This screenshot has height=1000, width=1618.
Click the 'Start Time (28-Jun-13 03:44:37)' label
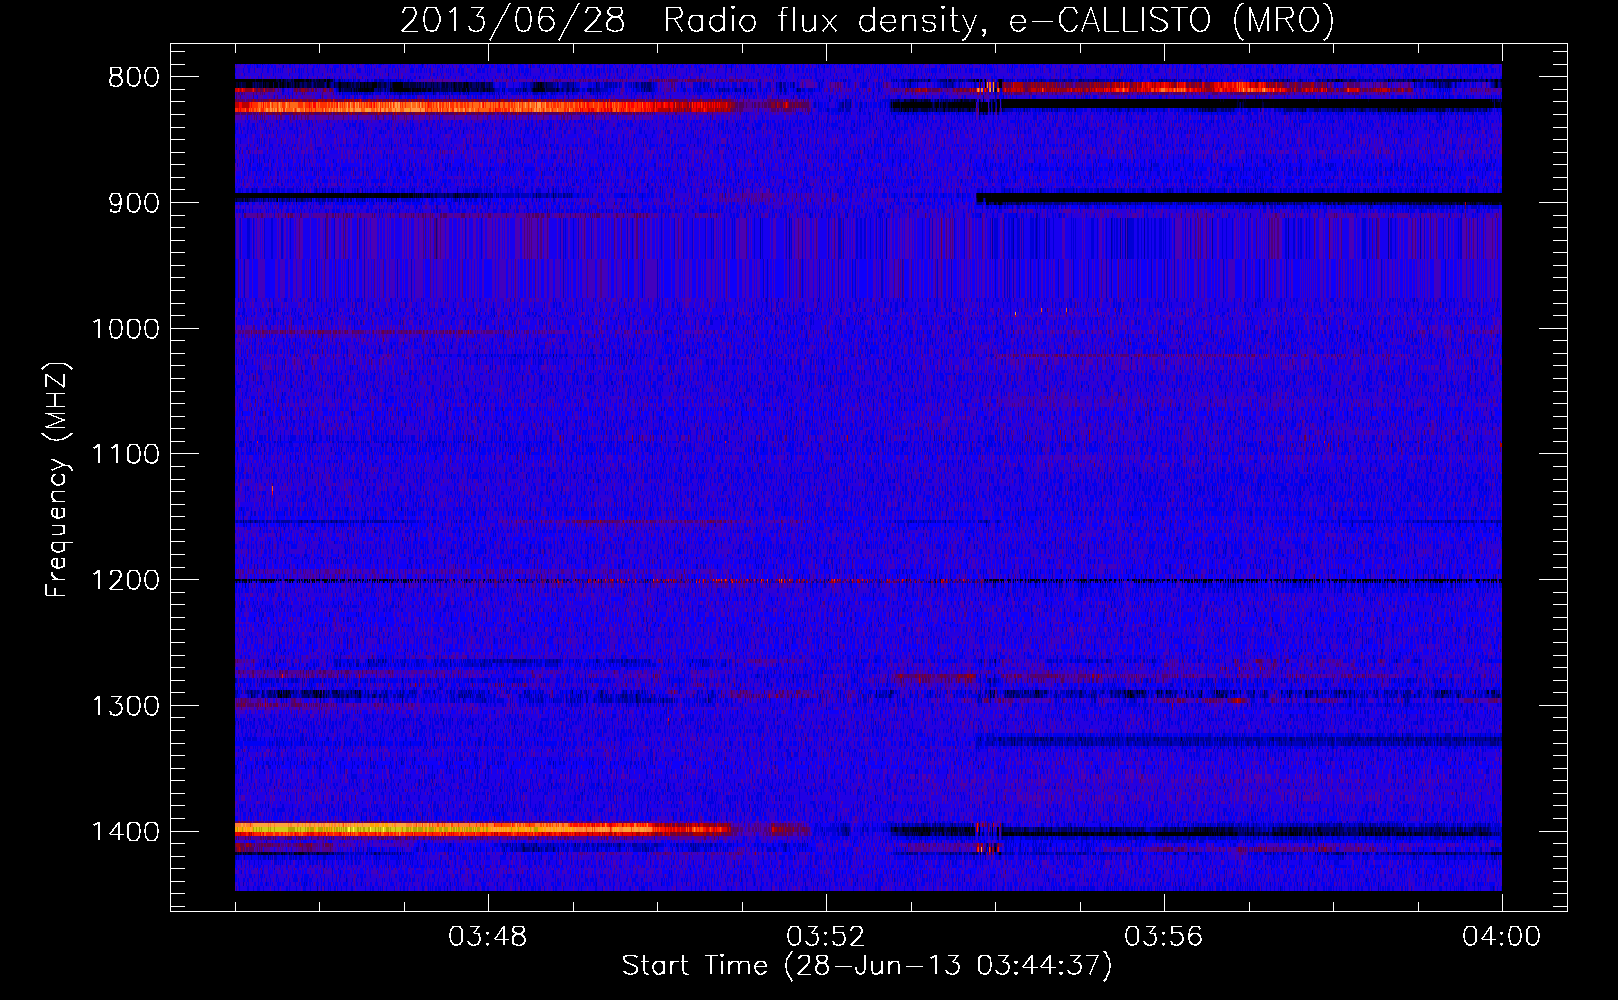(x=866, y=966)
